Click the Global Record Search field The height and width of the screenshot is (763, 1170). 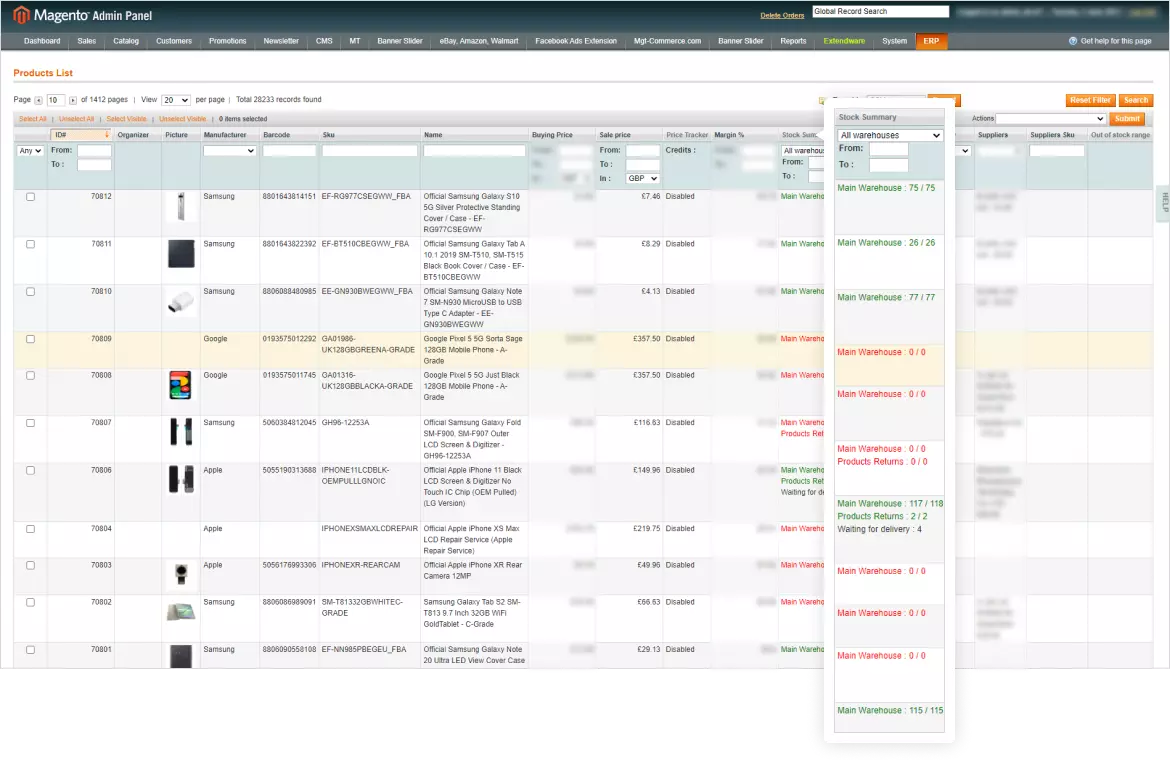click(880, 11)
